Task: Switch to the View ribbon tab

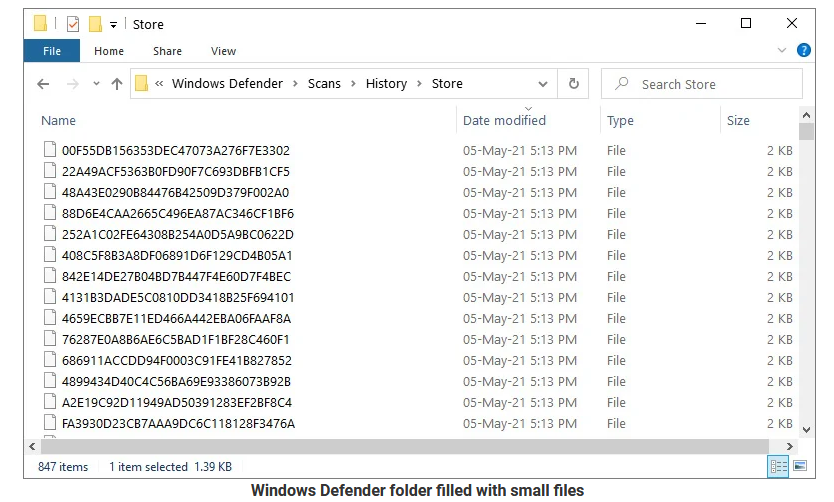Action: click(x=223, y=51)
